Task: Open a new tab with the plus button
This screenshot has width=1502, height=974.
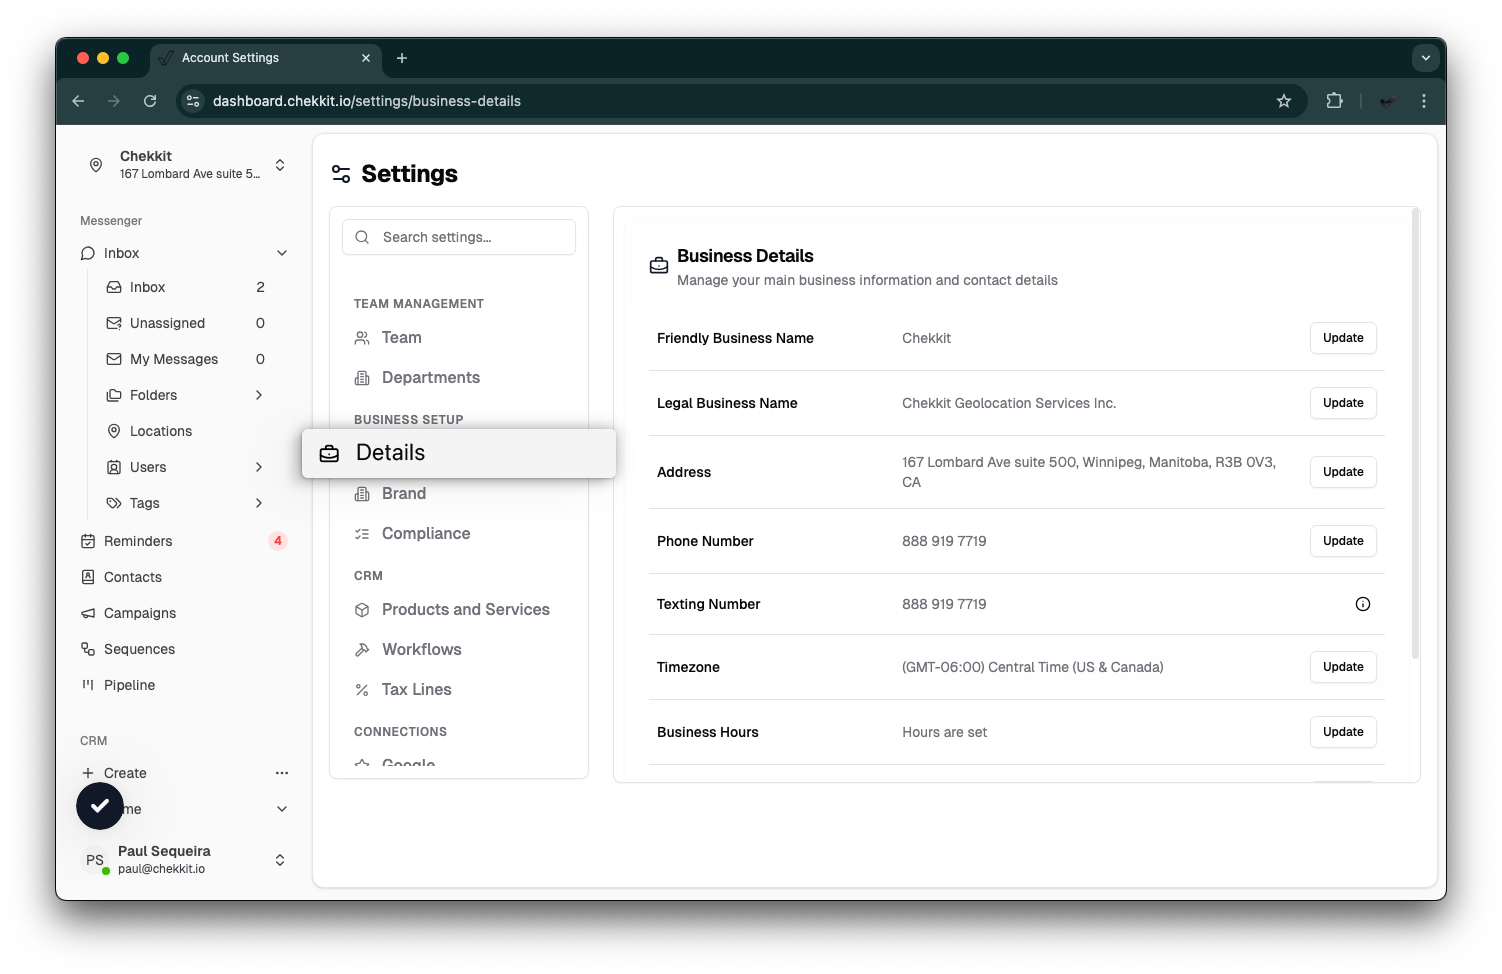Action: point(402,58)
